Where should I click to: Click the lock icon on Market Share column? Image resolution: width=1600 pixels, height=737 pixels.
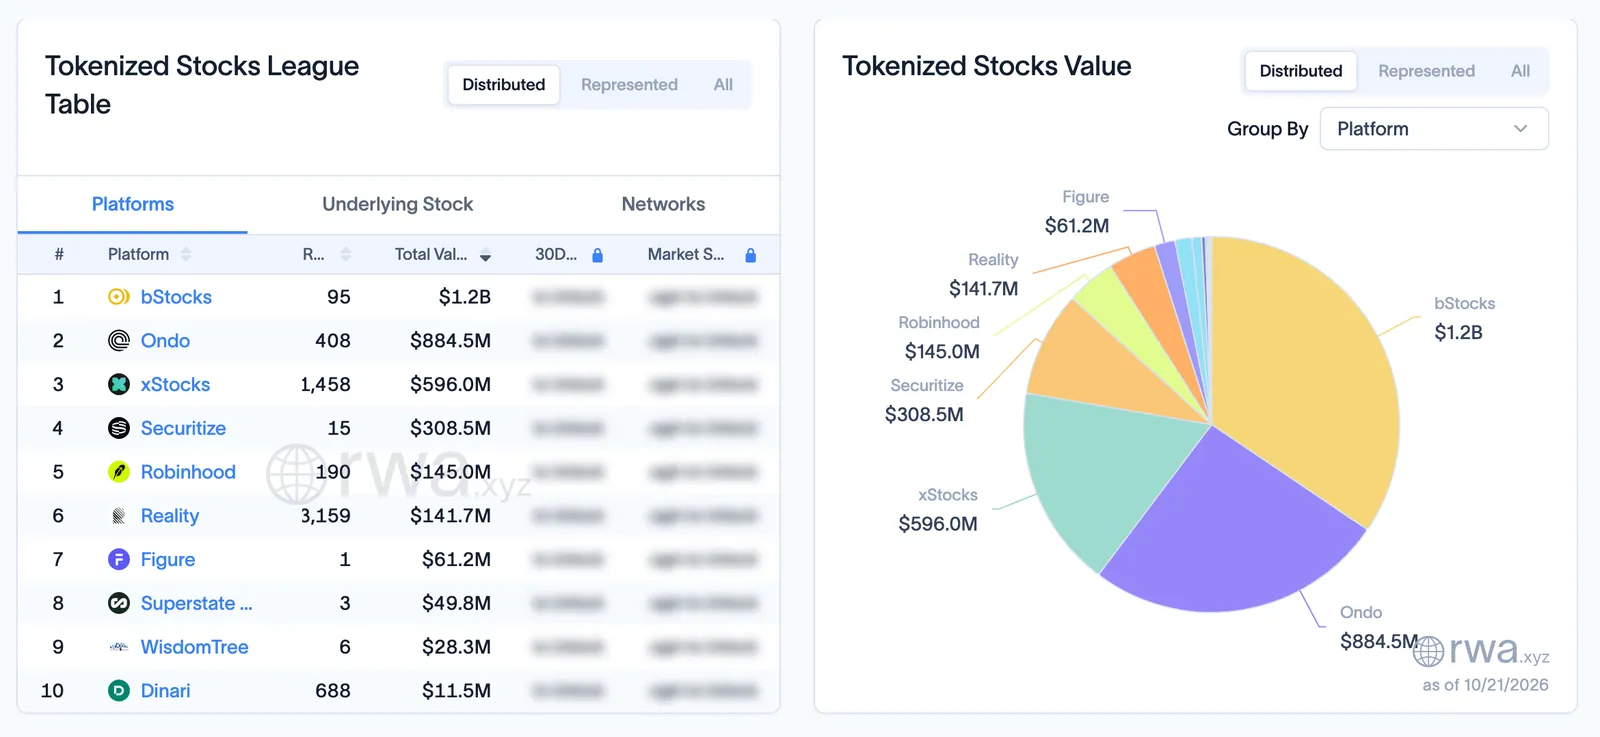click(750, 255)
